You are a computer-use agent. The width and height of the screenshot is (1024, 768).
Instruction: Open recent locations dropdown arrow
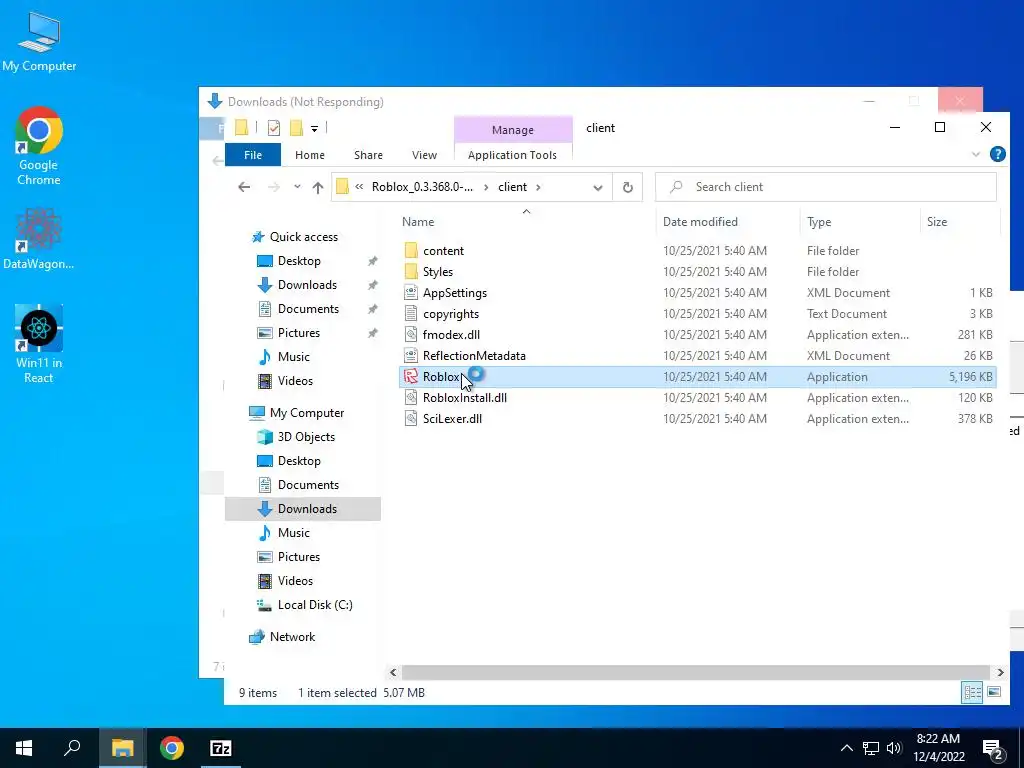point(297,187)
